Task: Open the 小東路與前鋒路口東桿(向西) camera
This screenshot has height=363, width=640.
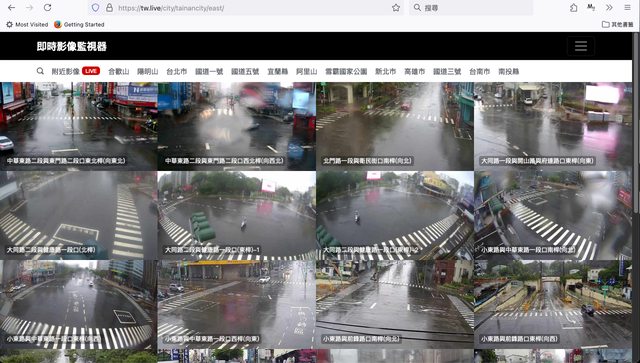Action: coord(553,304)
